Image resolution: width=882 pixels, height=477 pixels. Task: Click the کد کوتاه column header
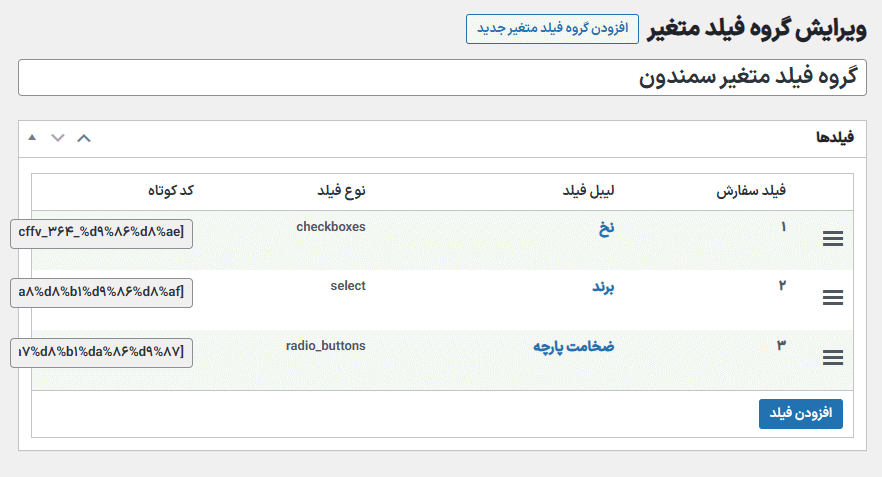point(170,191)
